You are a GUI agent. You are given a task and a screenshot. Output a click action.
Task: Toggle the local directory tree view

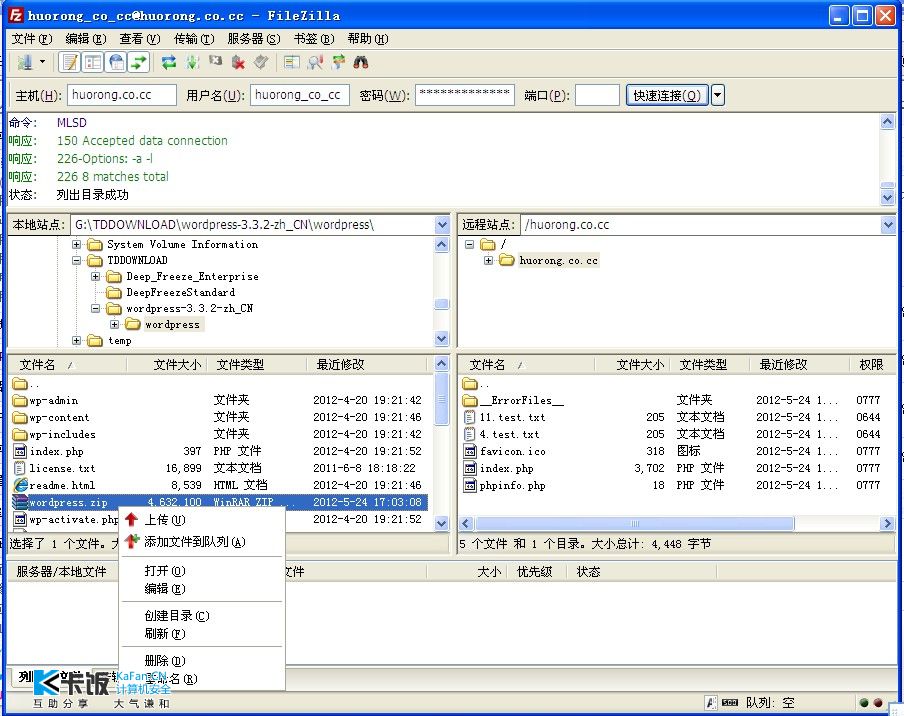click(x=93, y=62)
